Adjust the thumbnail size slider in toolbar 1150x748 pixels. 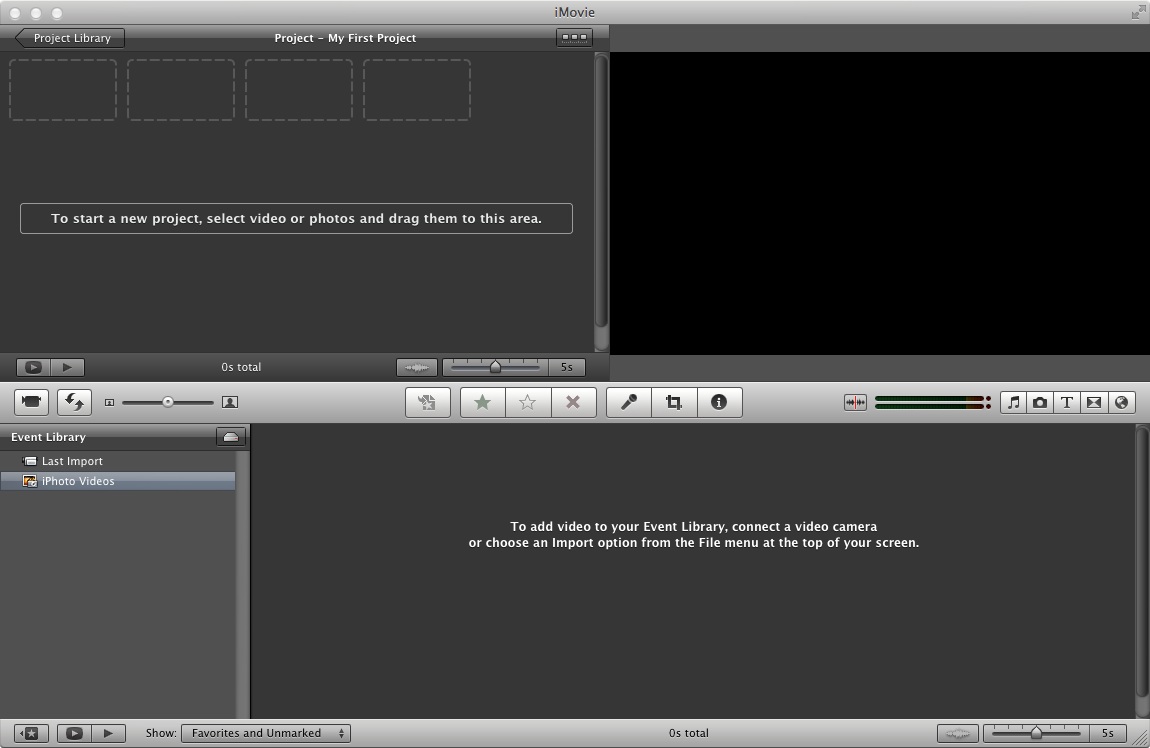[x=168, y=402]
